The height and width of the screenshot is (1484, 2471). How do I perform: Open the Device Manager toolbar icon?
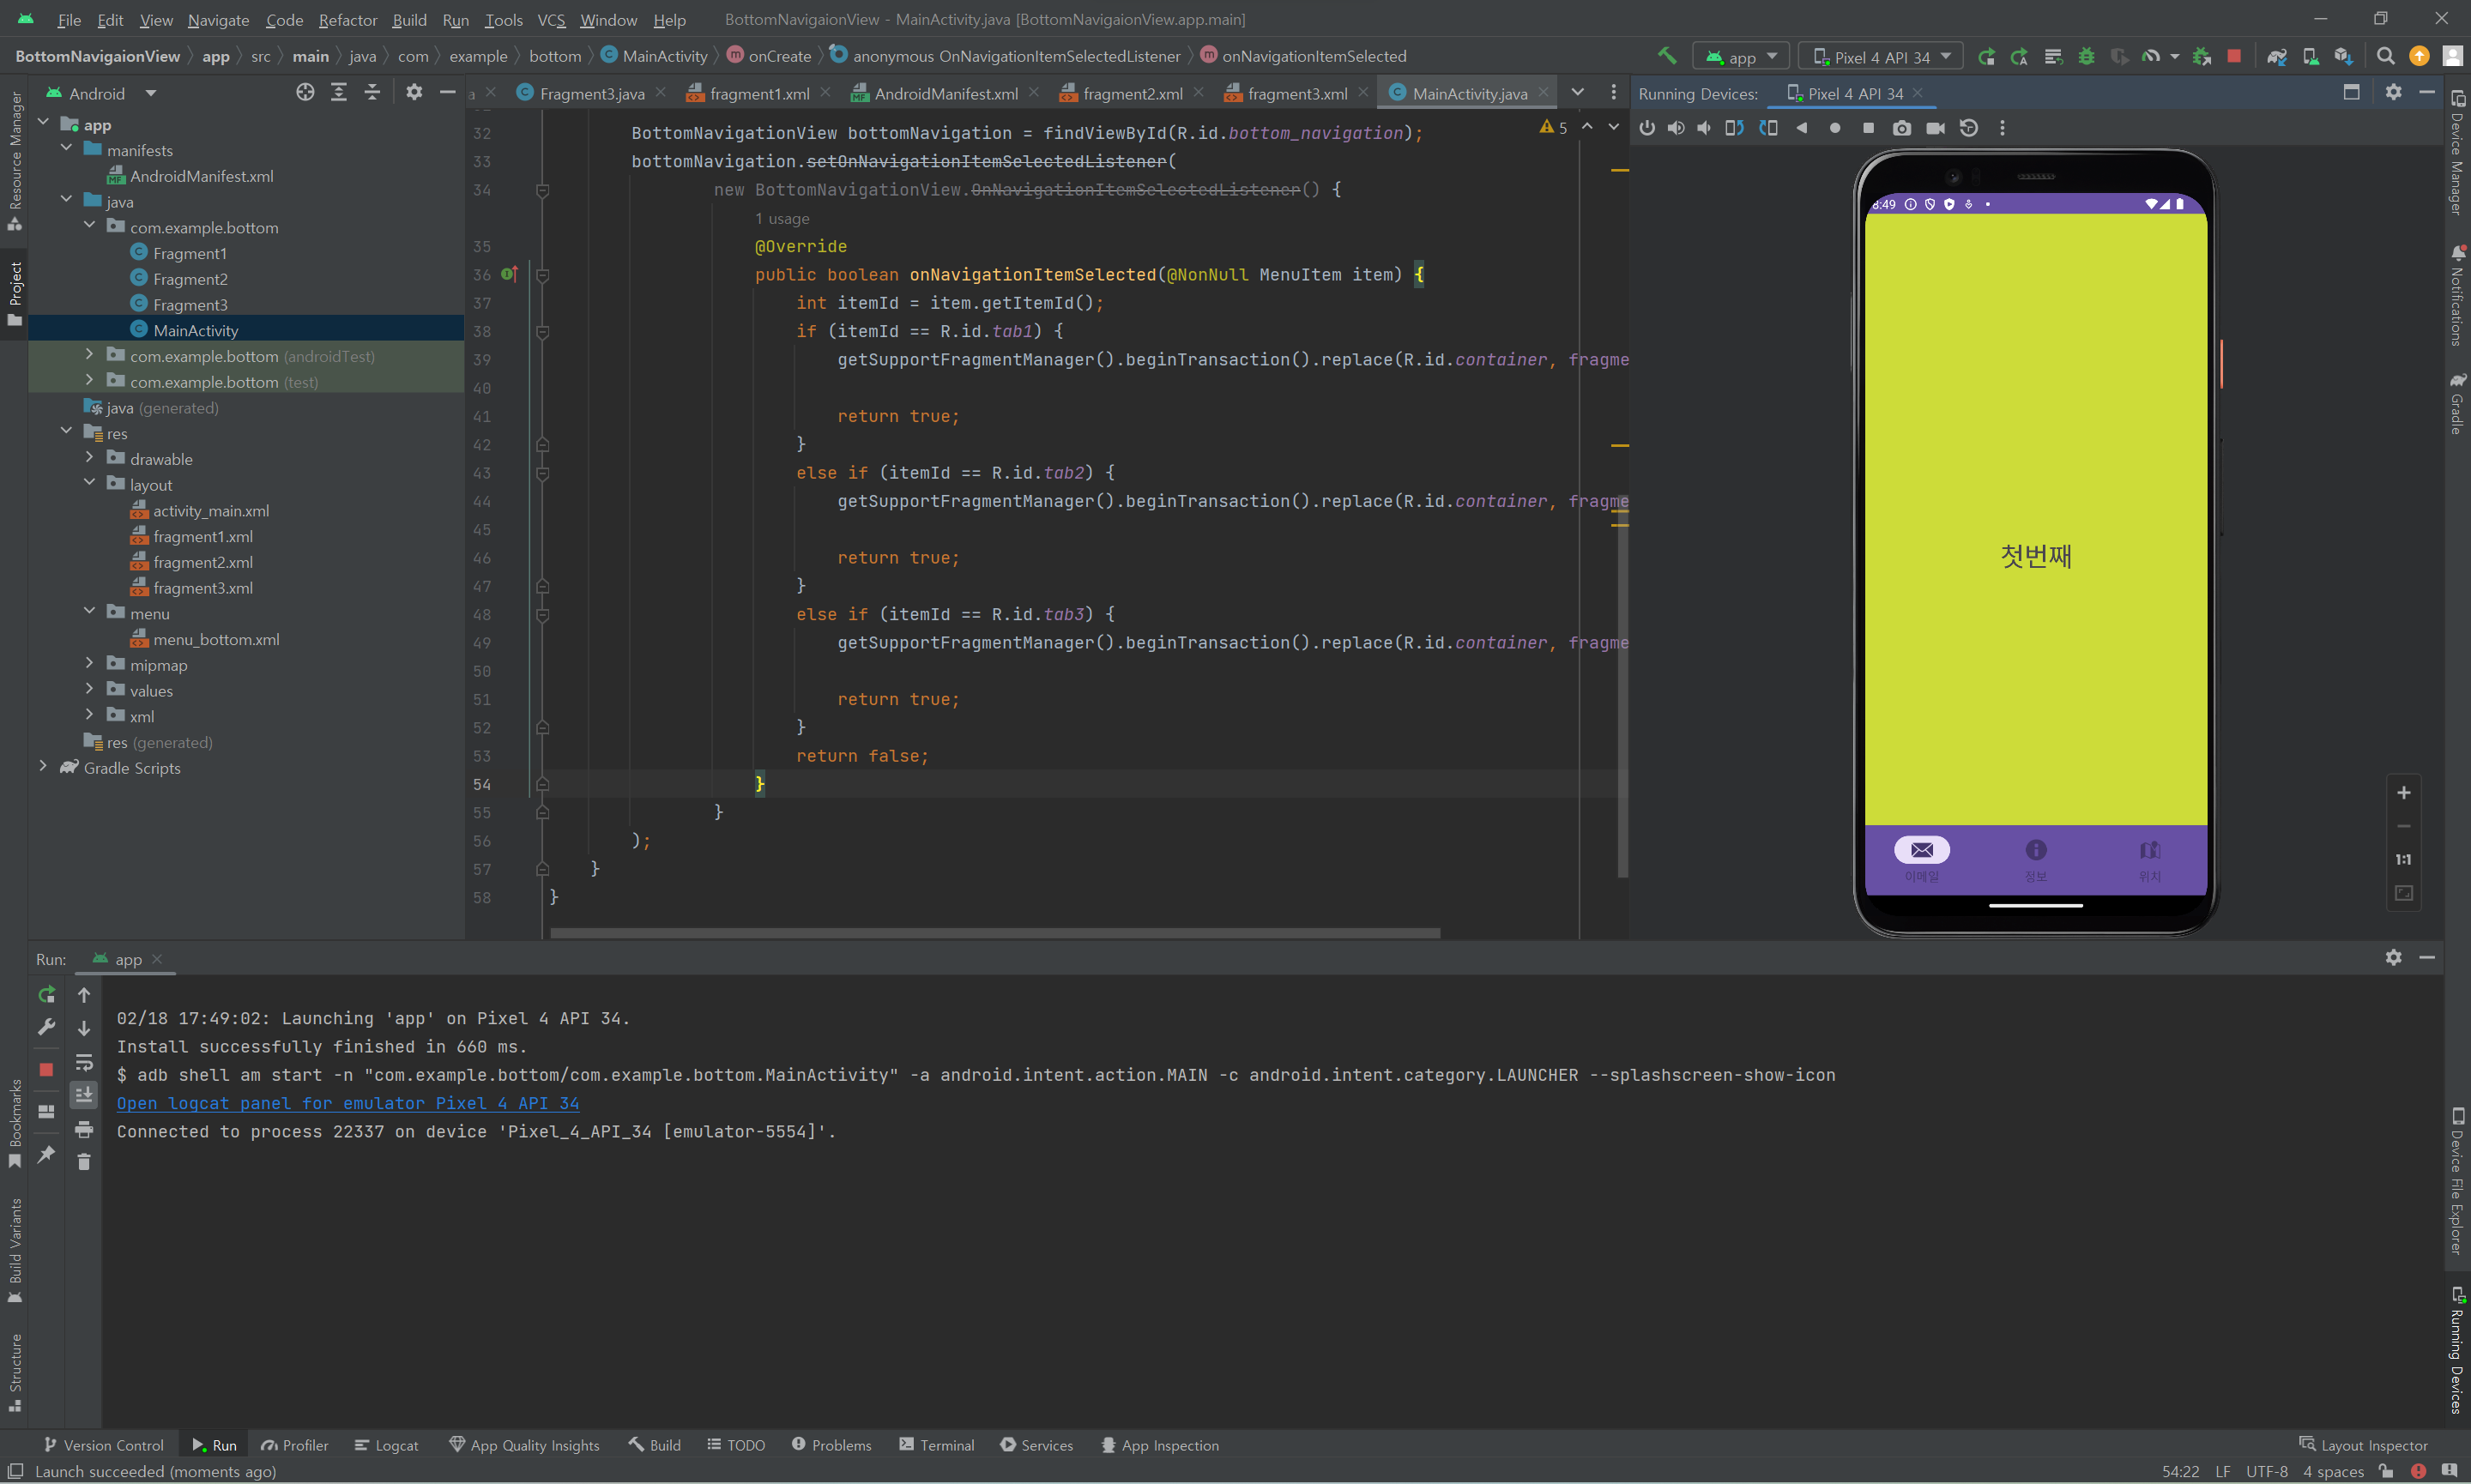click(x=2310, y=56)
